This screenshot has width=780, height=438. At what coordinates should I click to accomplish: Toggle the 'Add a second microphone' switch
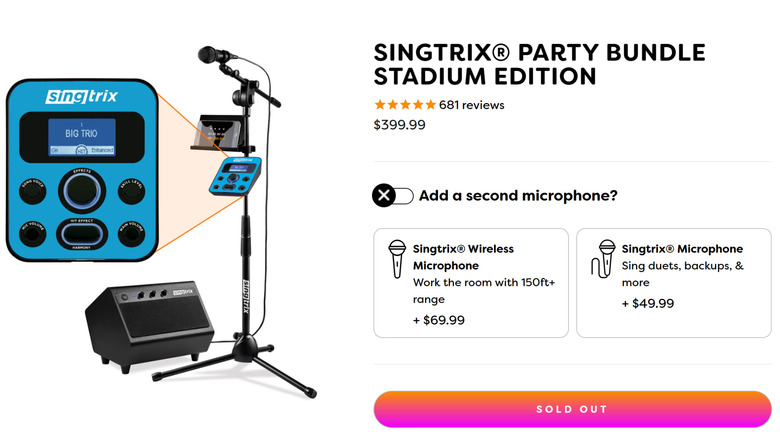pos(392,195)
